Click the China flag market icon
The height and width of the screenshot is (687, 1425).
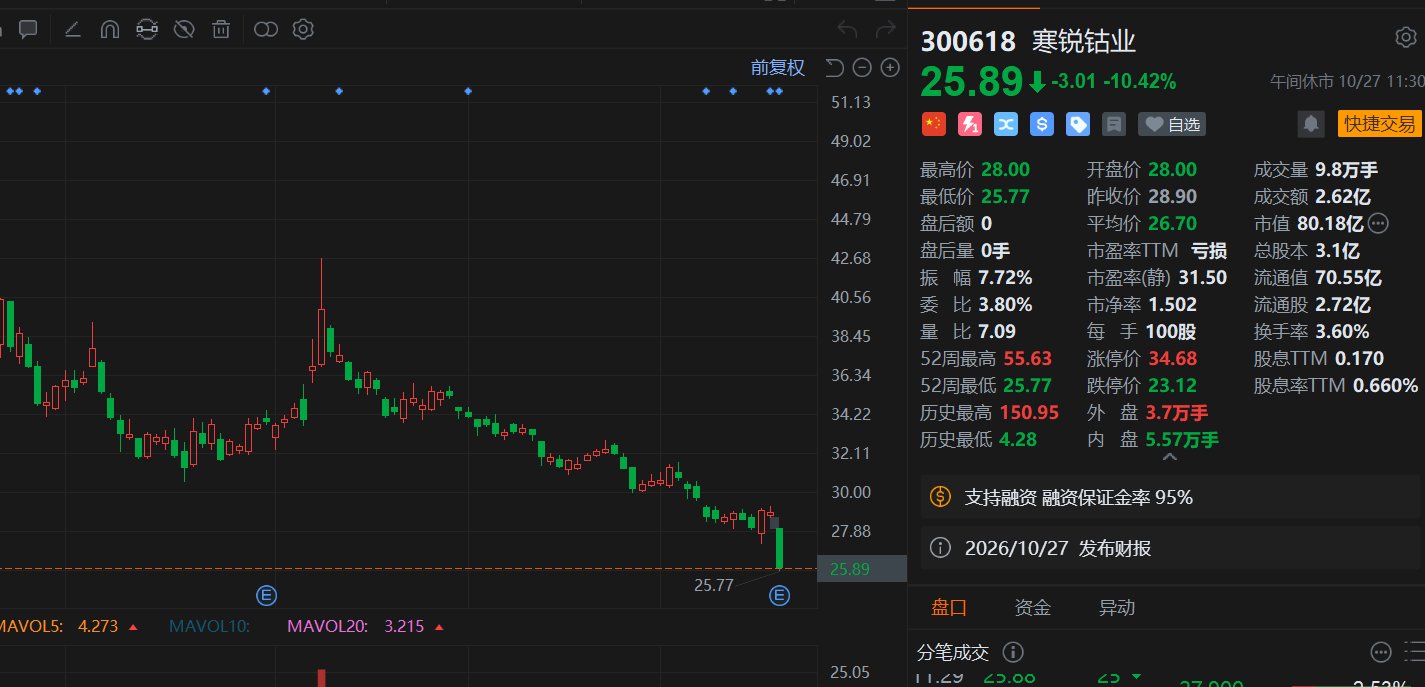(x=933, y=124)
